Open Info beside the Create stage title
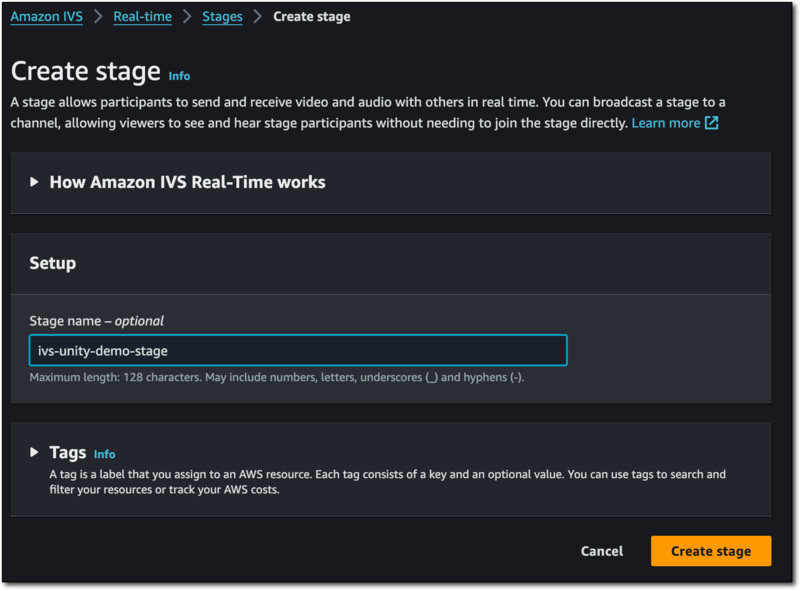The height and width of the screenshot is (590, 800). coord(179,75)
